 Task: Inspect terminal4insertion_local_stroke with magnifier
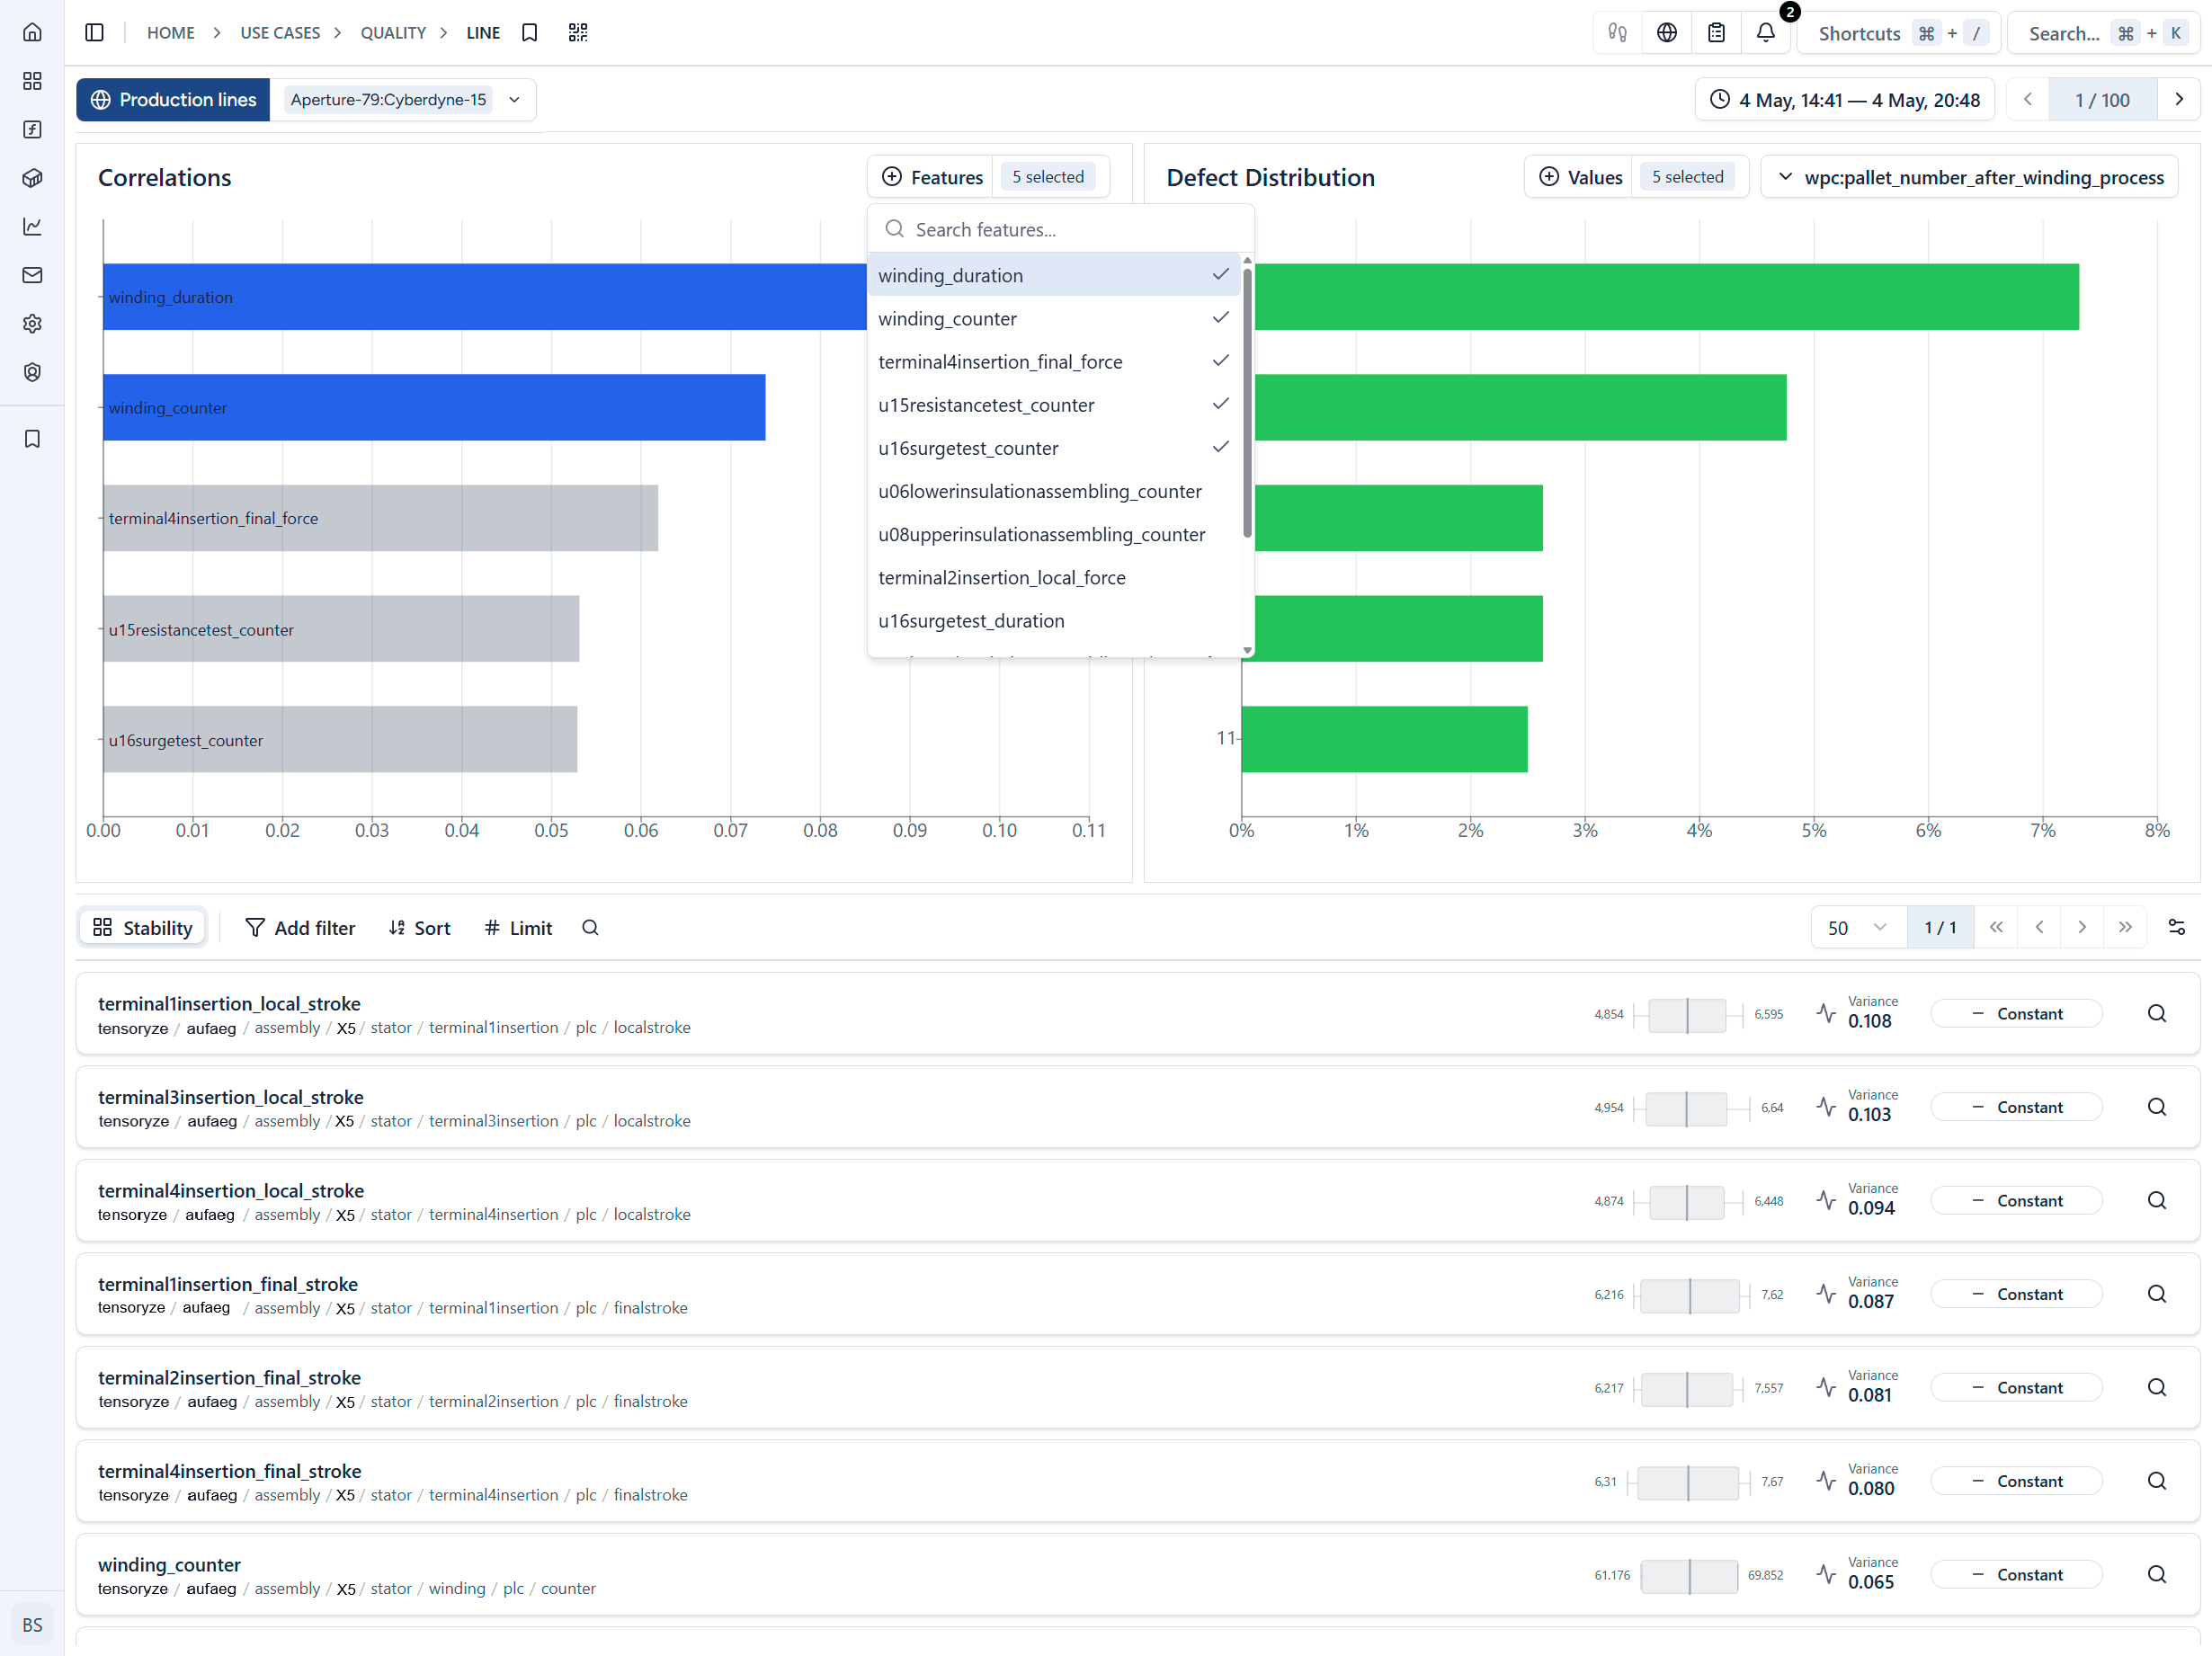coord(2157,1201)
